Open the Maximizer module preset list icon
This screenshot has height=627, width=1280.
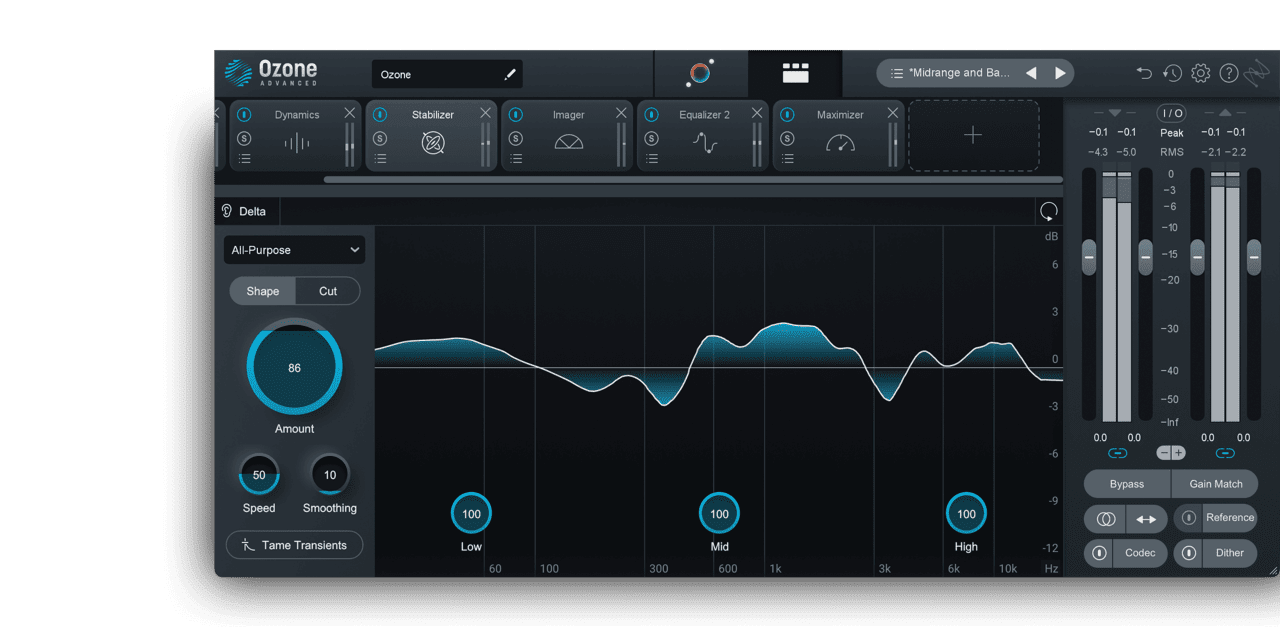(x=788, y=158)
